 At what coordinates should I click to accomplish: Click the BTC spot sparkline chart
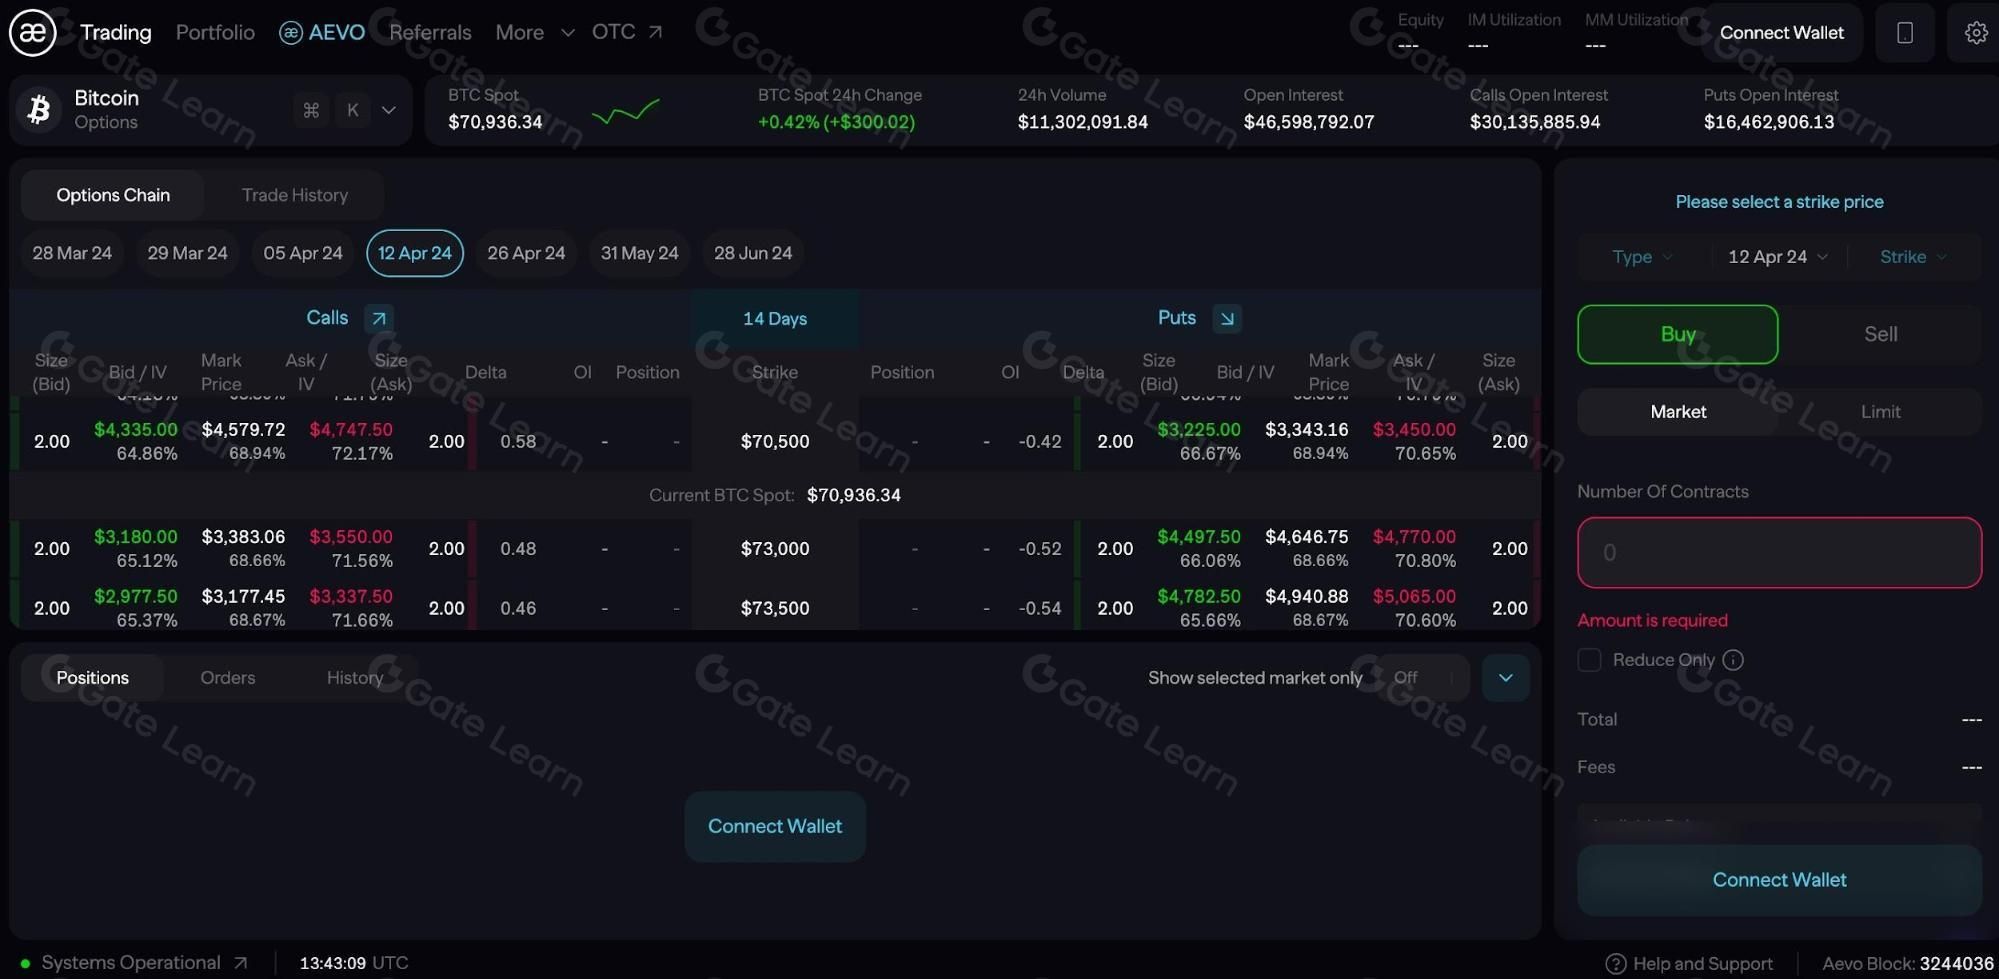pyautogui.click(x=626, y=111)
